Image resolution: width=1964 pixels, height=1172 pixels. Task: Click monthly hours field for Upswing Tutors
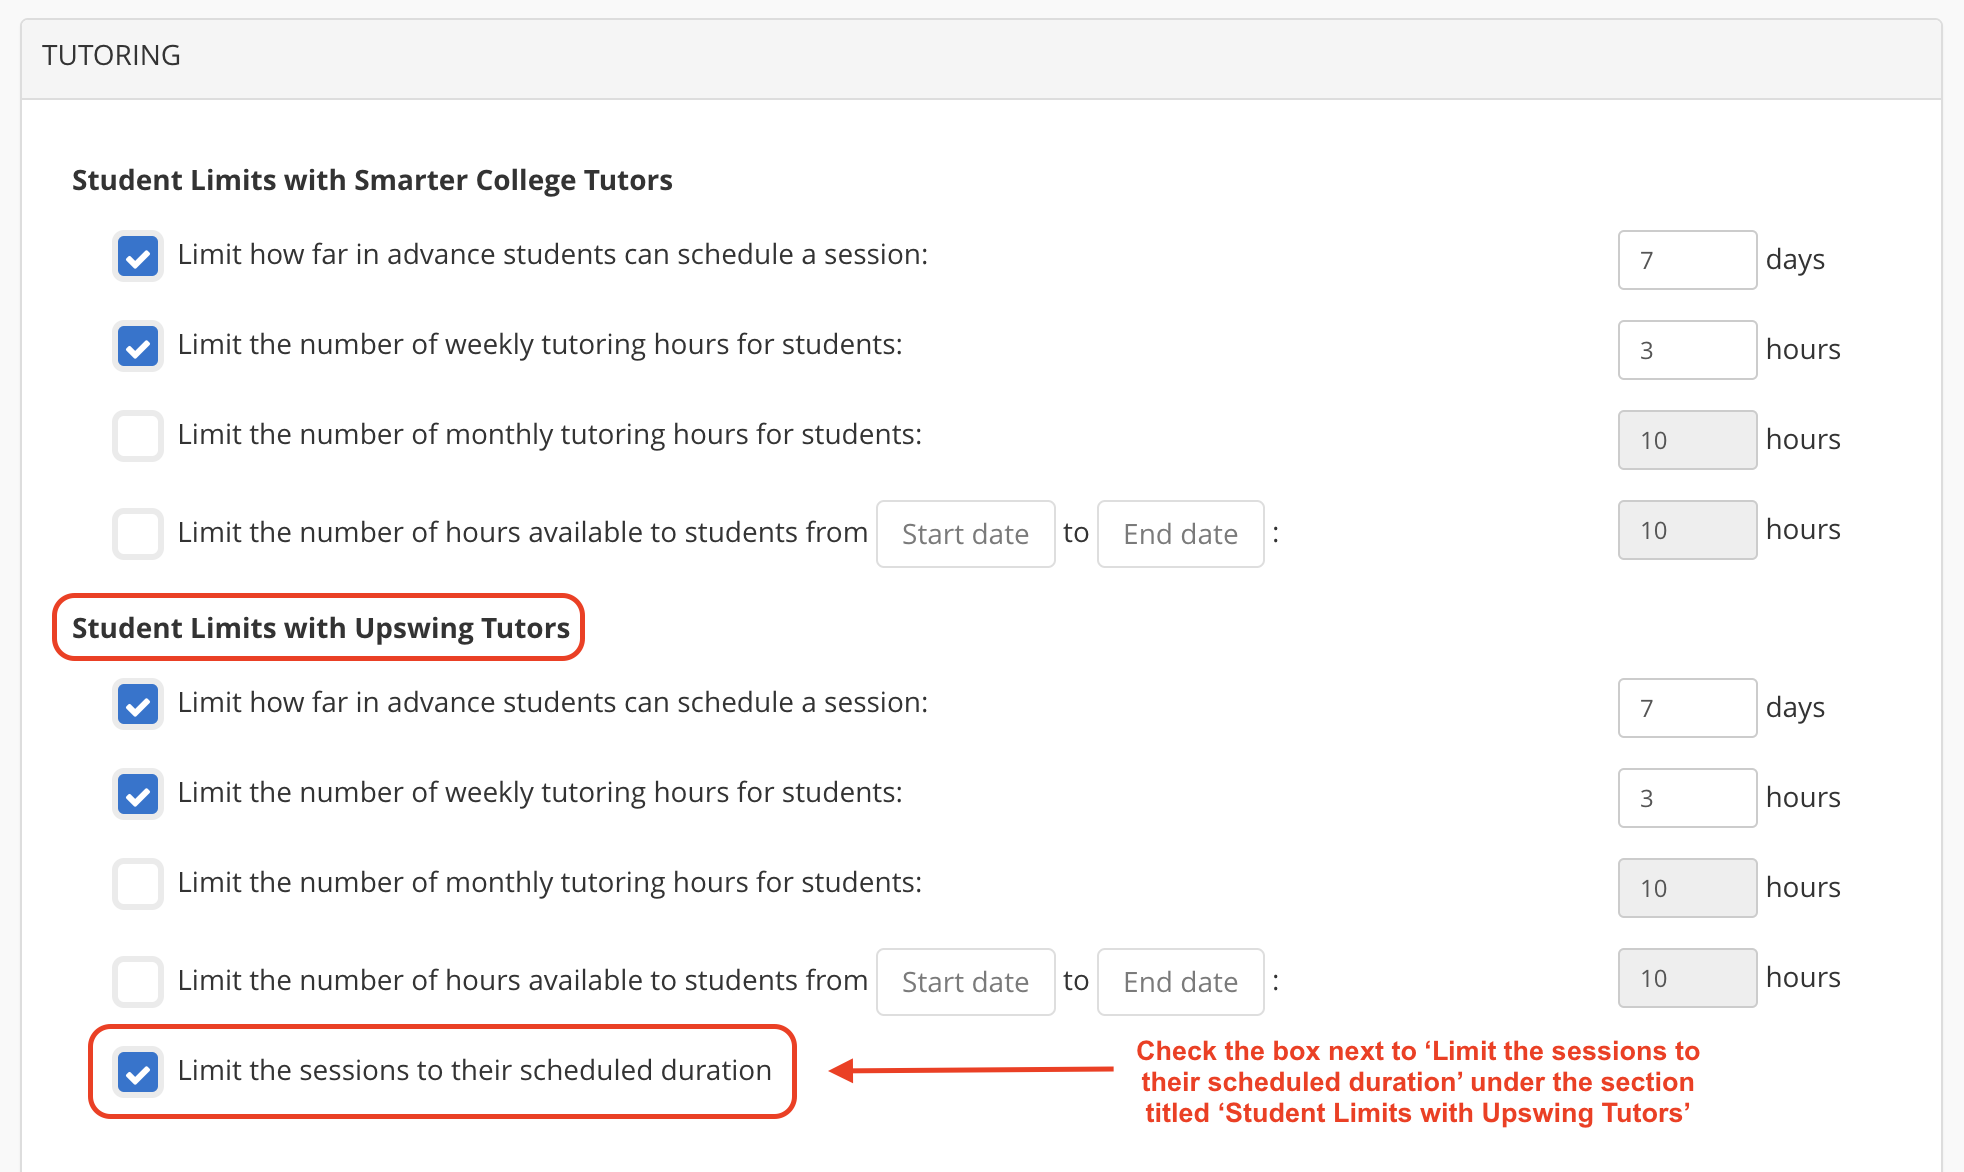point(1688,888)
